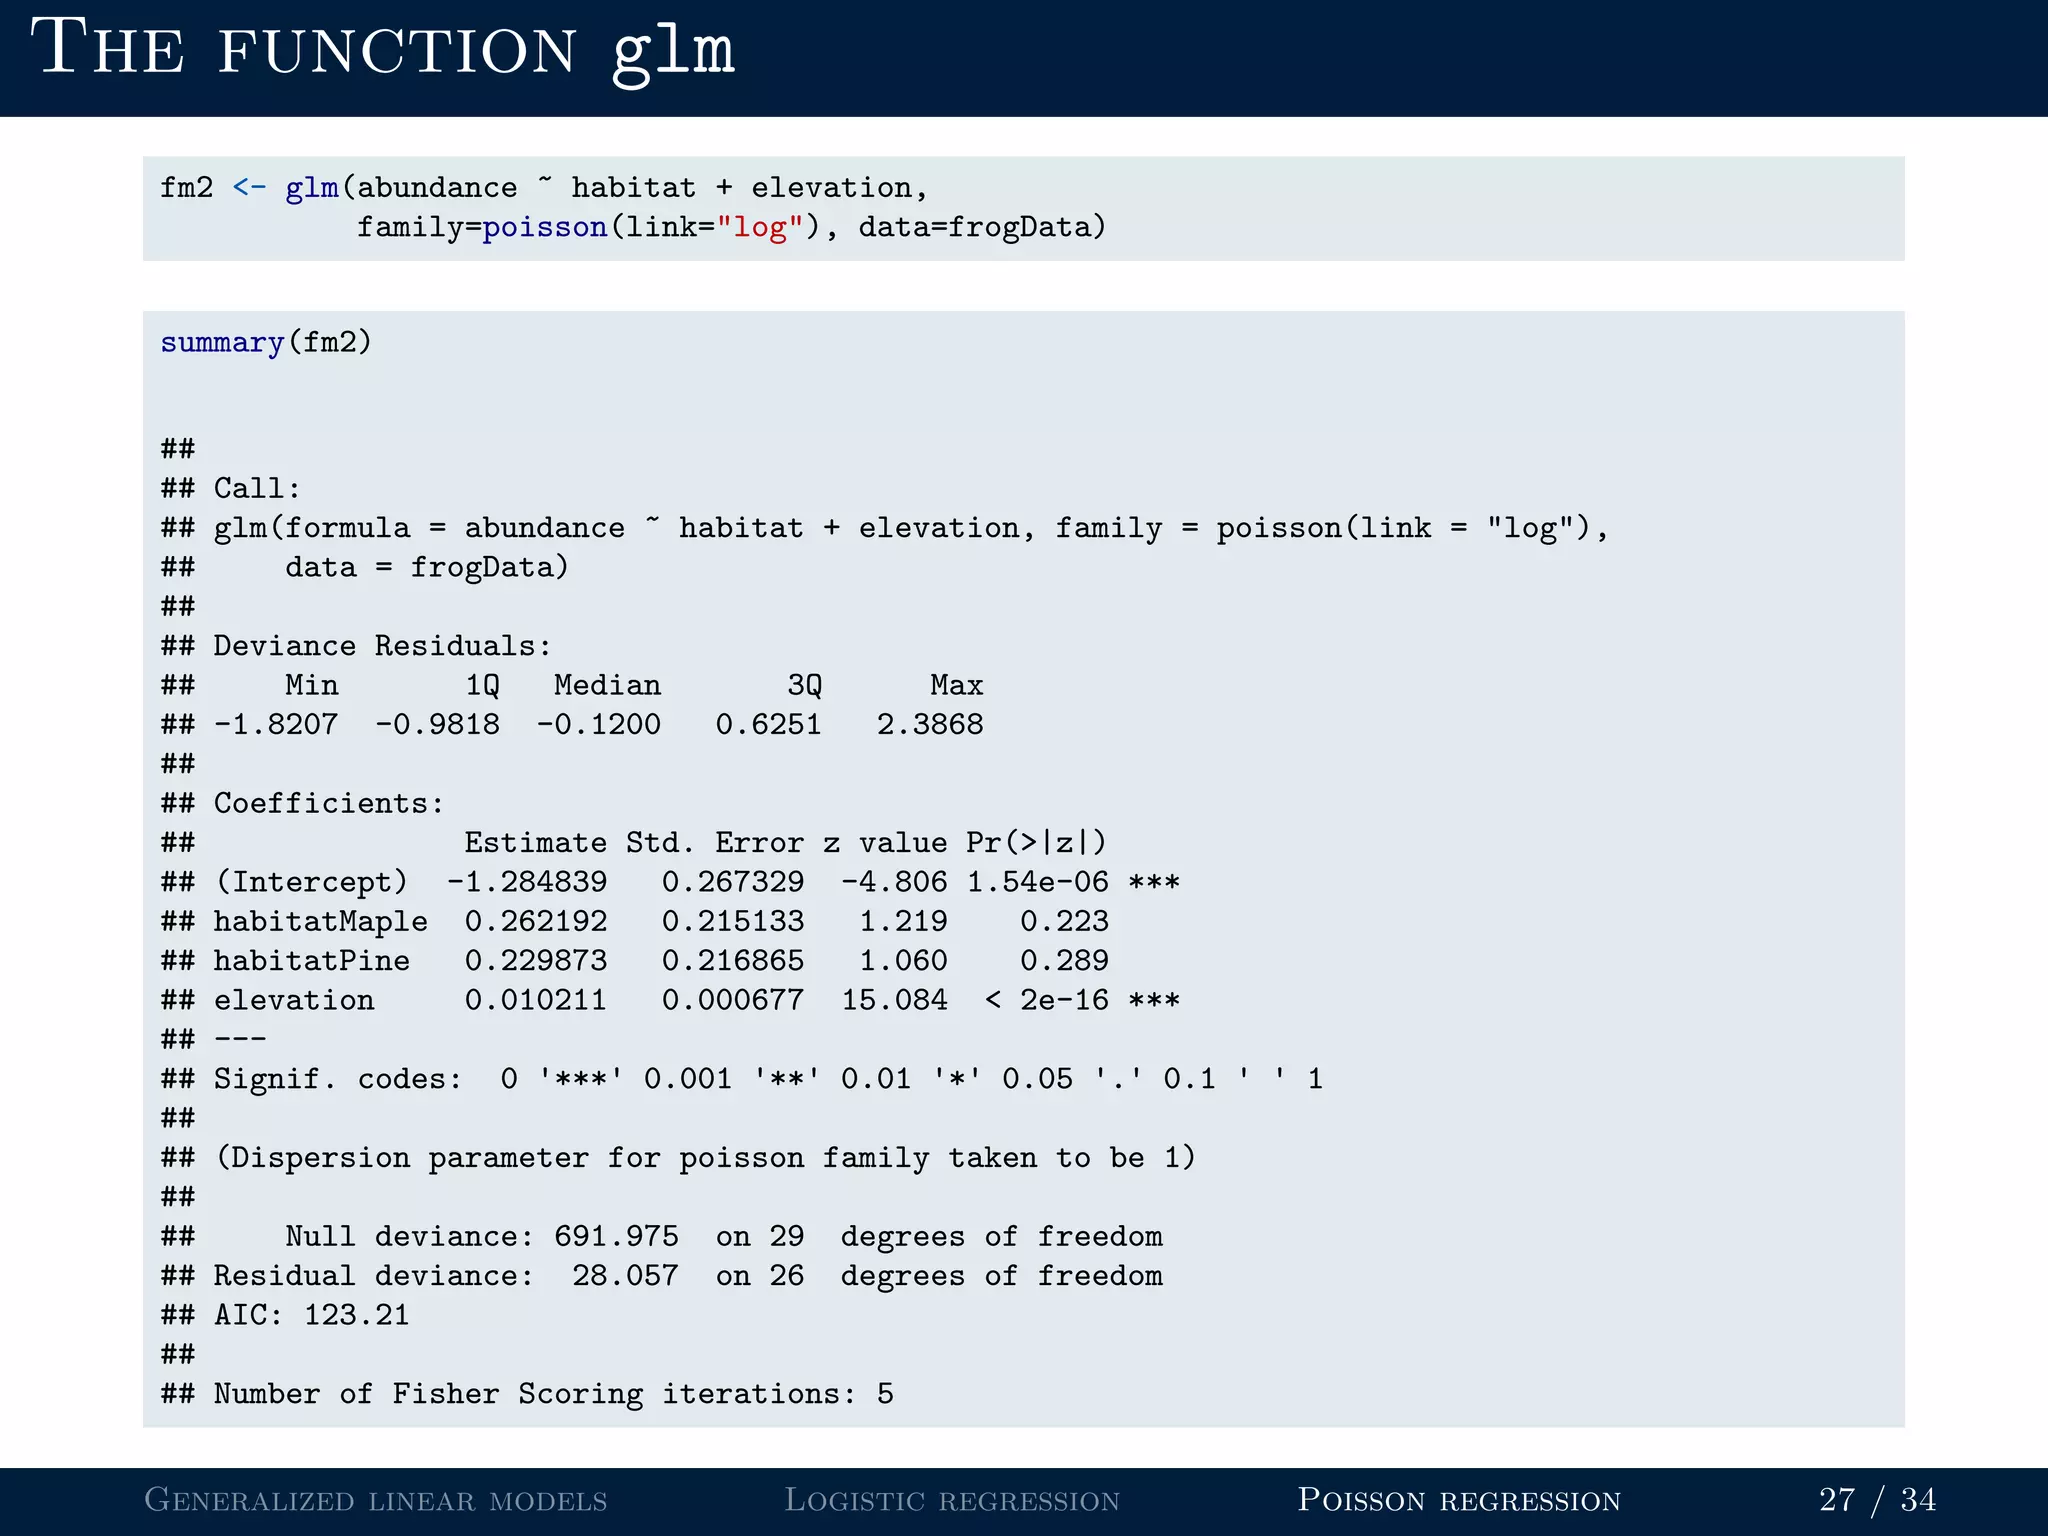Click the 'Std. Error' column header
Viewport: 2048px width, 1536px height.
tap(715, 843)
